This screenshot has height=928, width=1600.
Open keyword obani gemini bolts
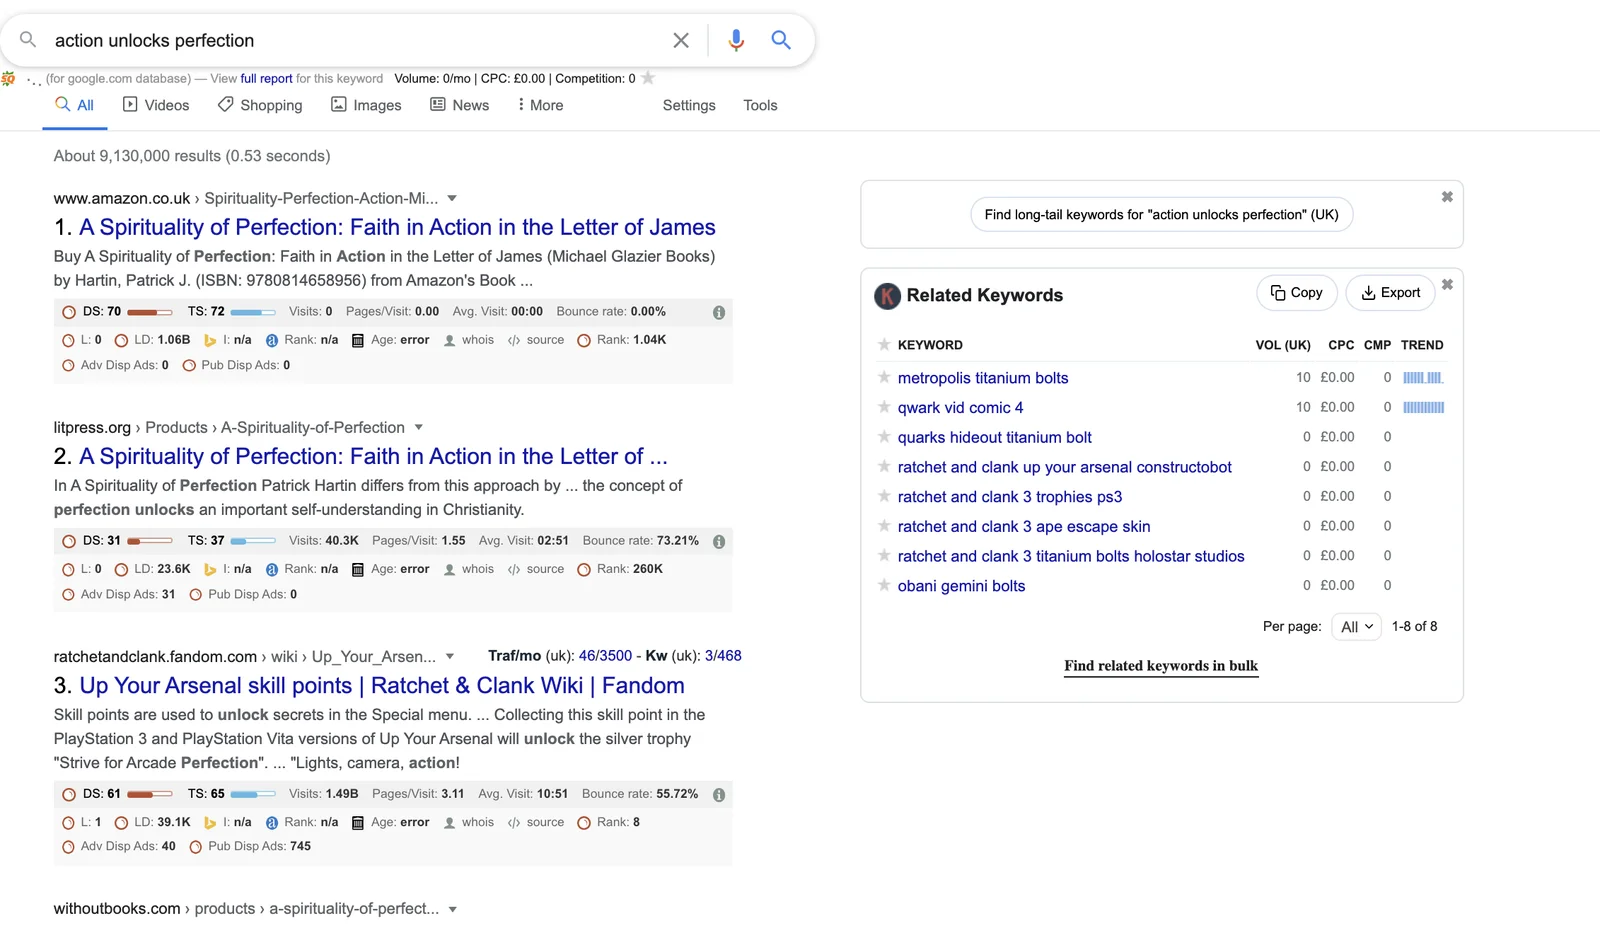(961, 586)
